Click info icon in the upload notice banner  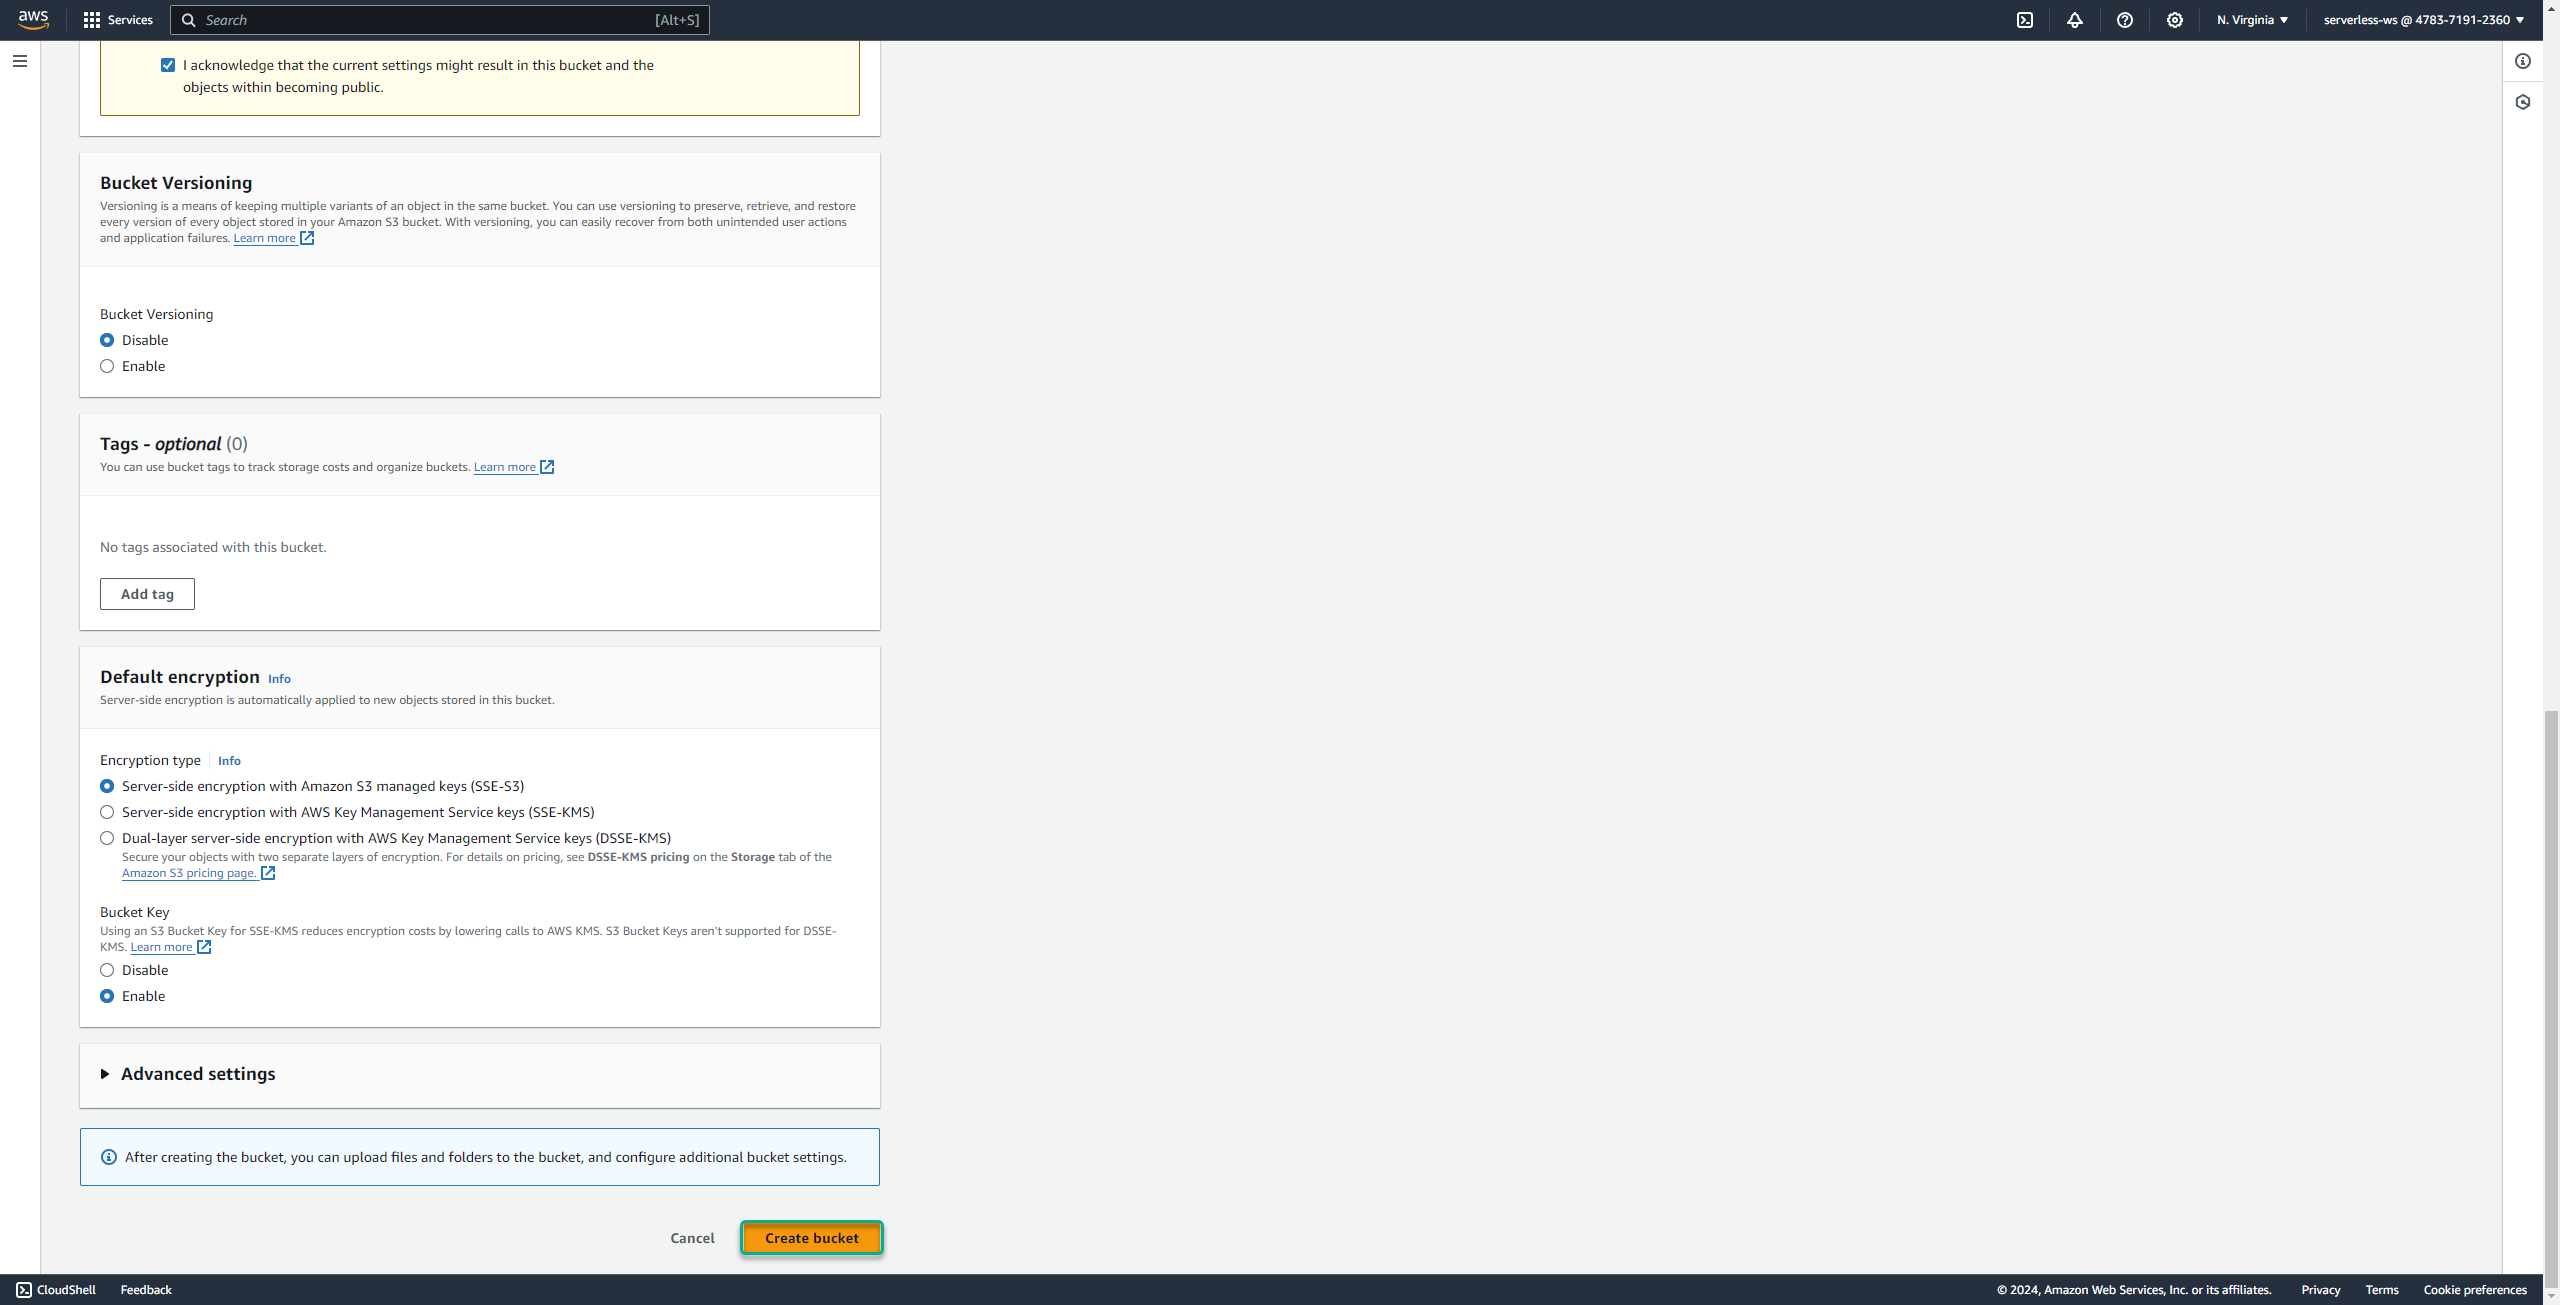click(x=109, y=1157)
